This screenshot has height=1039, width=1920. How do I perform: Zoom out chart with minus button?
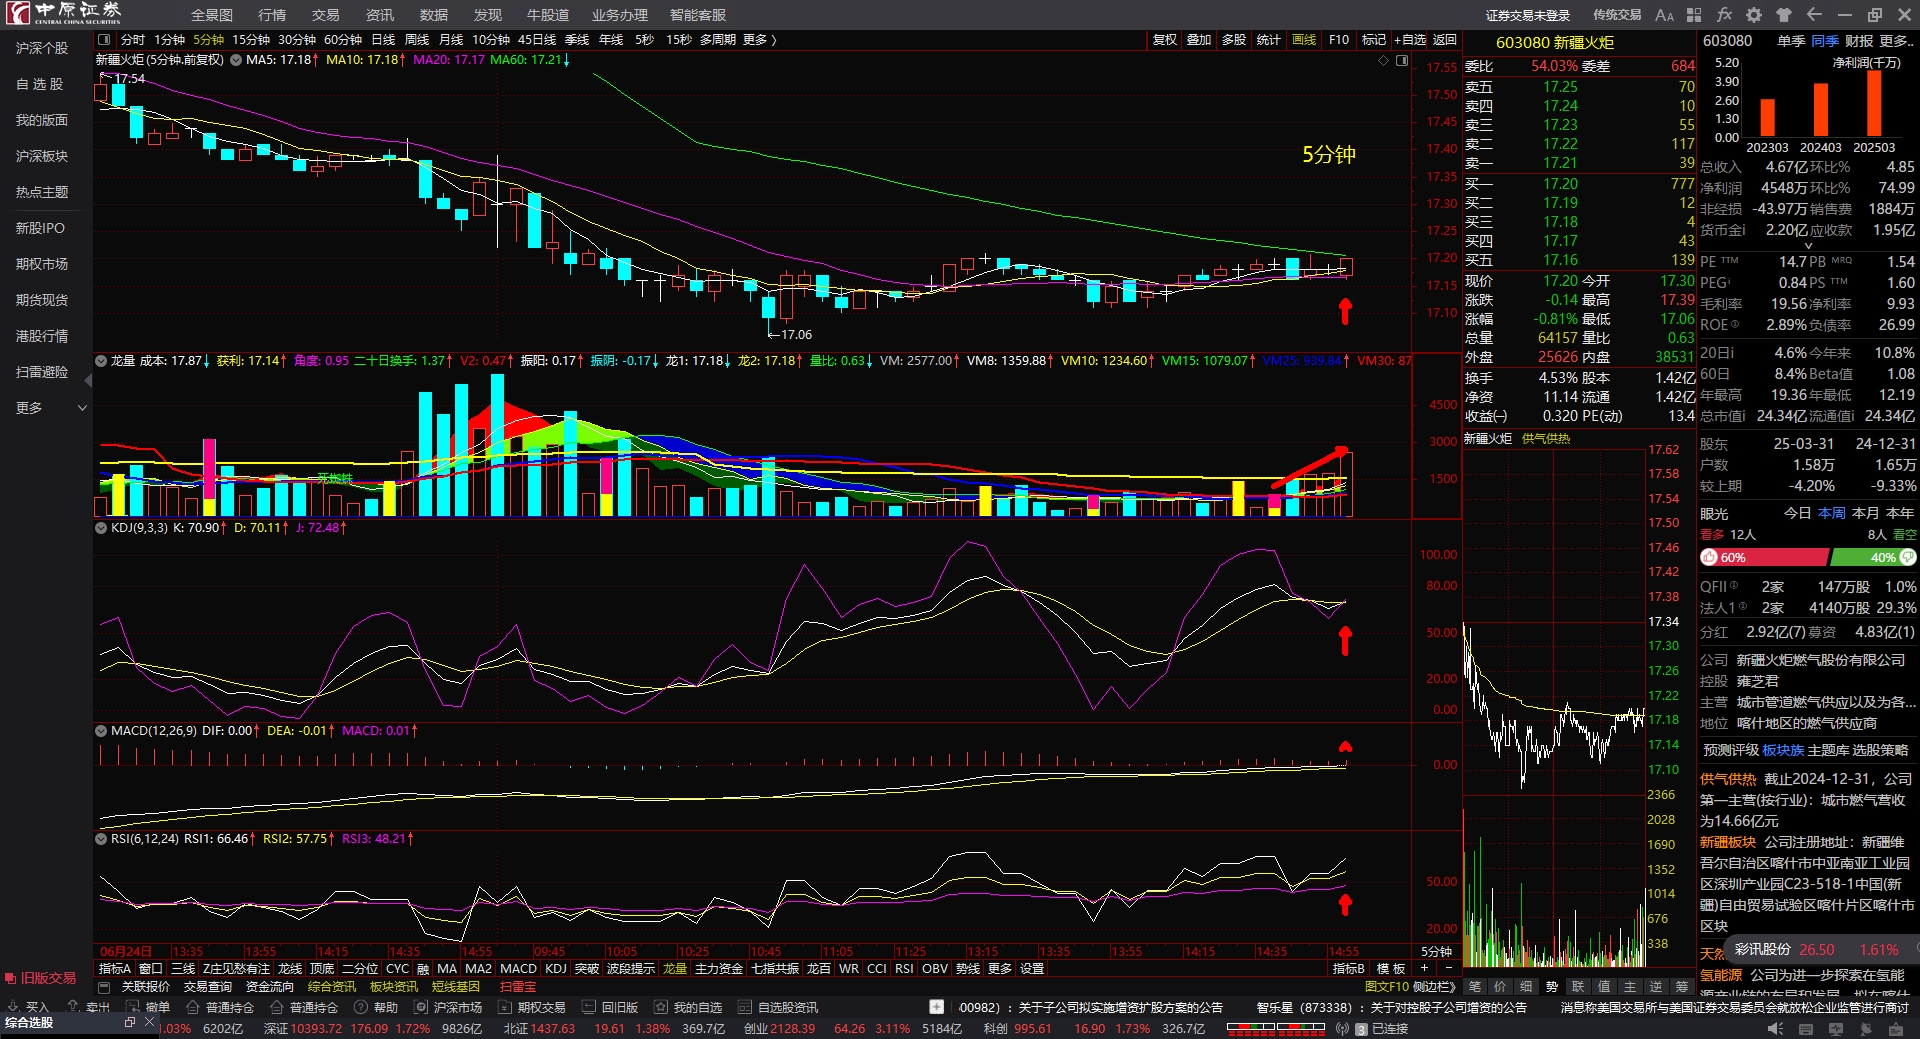(x=1449, y=968)
